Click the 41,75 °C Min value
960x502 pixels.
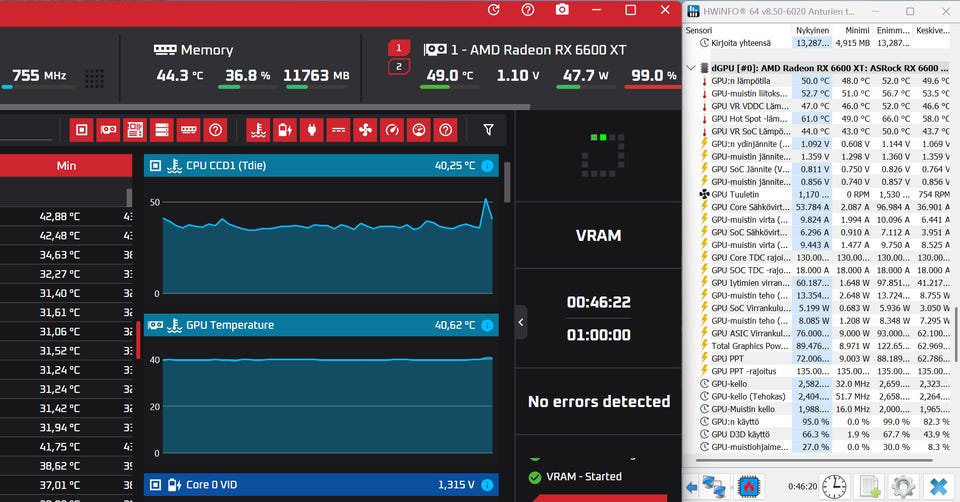click(x=59, y=447)
